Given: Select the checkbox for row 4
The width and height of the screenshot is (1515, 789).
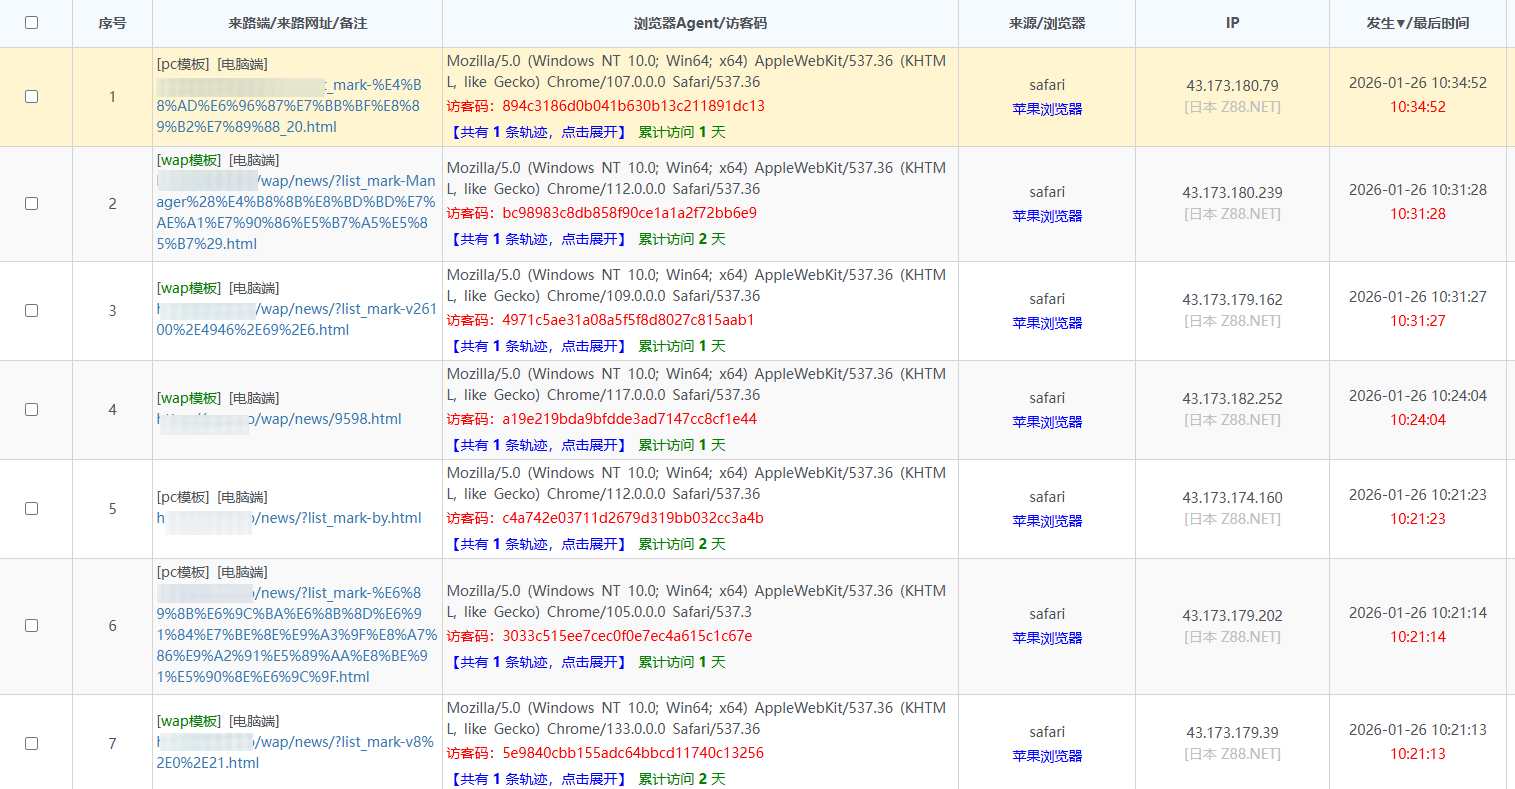Looking at the screenshot, I should (x=31, y=410).
